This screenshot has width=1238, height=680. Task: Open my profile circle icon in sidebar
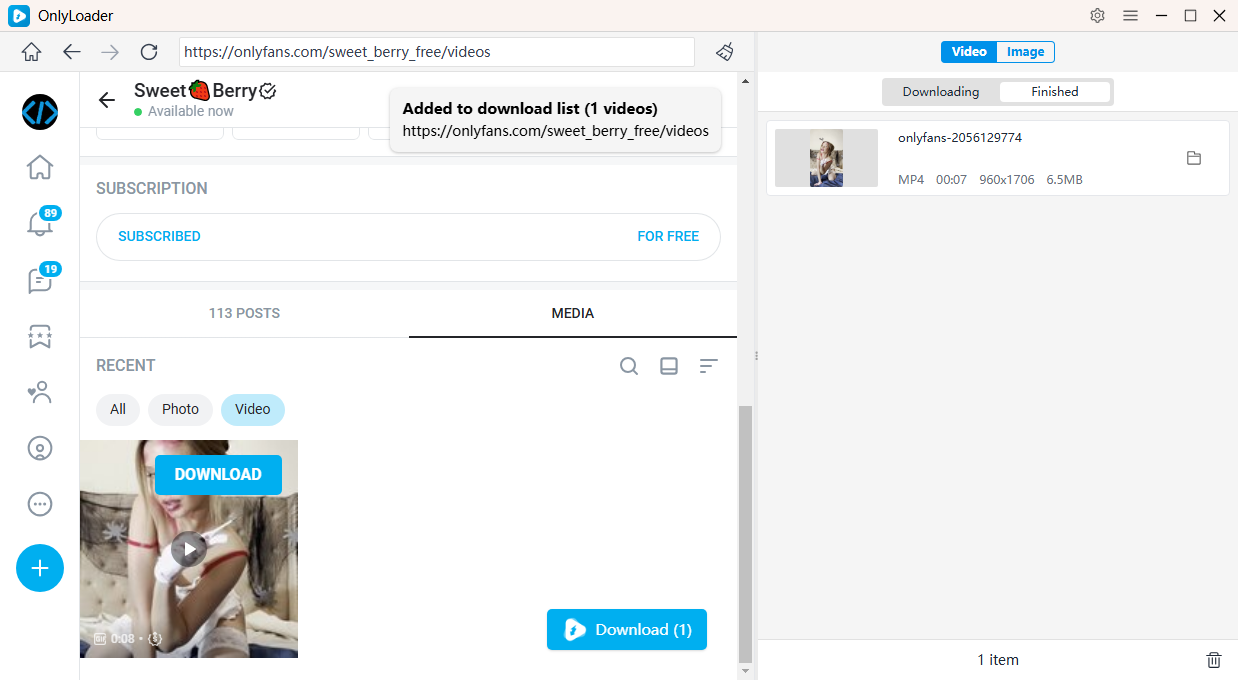coord(40,448)
